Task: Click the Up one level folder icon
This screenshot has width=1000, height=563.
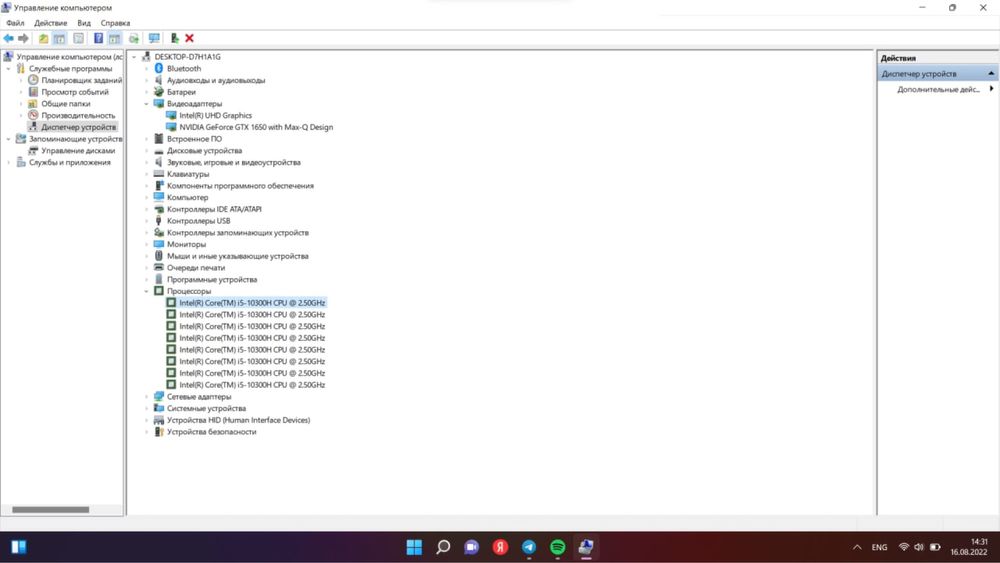Action: (x=43, y=39)
